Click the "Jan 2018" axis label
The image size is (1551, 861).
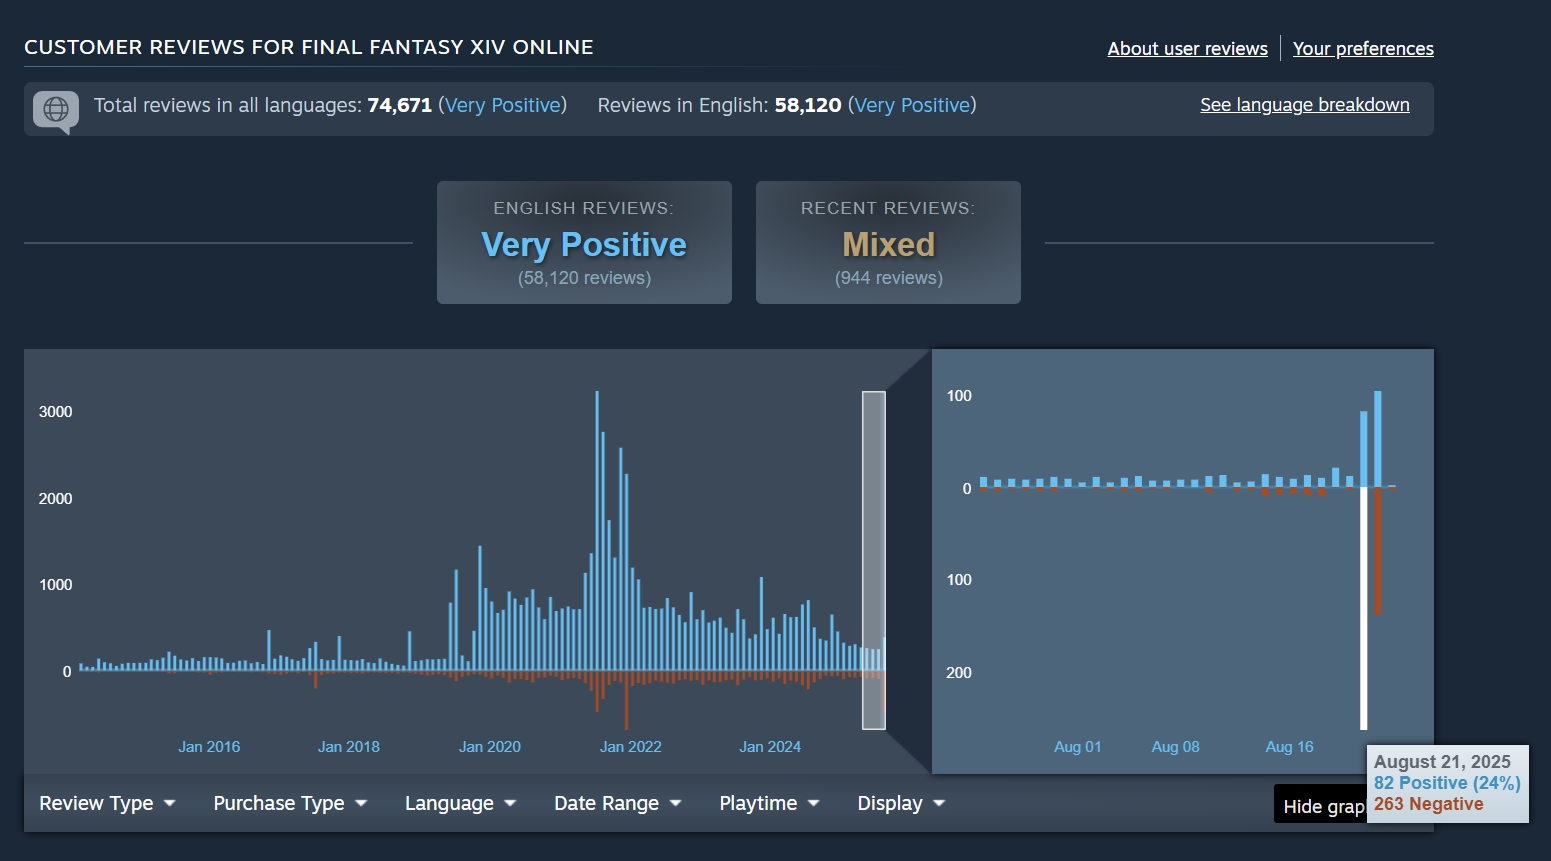tap(349, 747)
